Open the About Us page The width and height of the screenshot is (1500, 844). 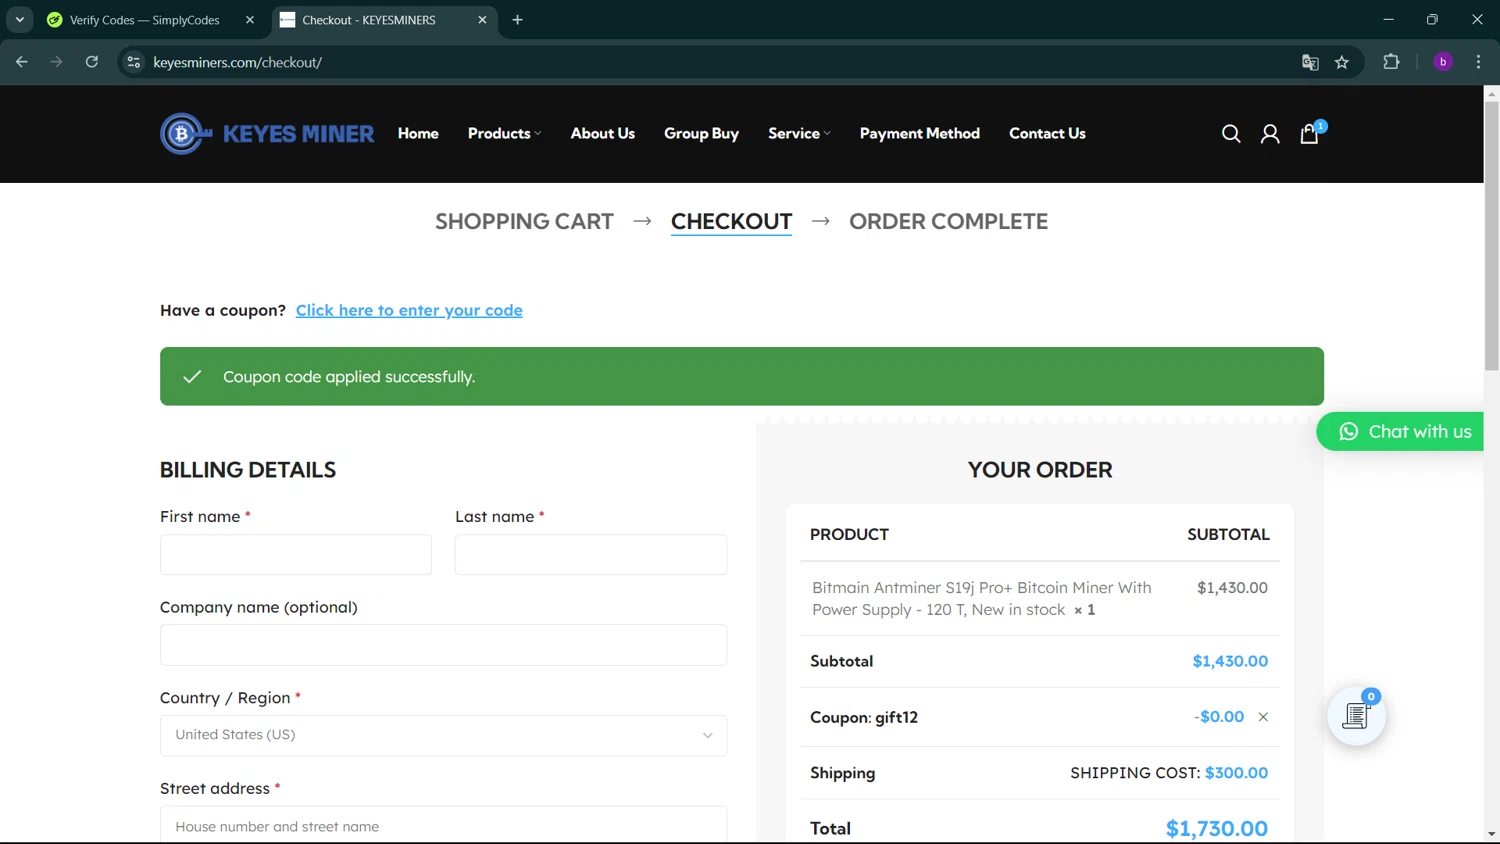point(603,133)
